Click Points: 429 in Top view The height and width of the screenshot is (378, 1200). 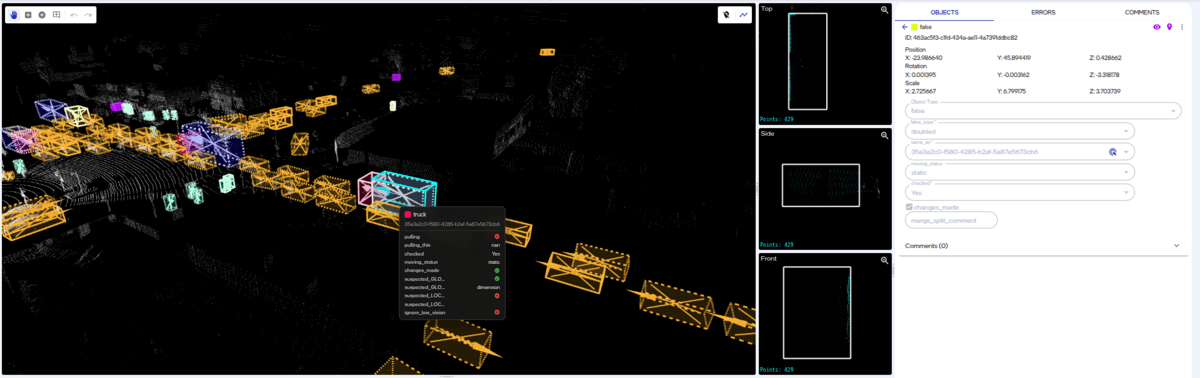coord(778,118)
